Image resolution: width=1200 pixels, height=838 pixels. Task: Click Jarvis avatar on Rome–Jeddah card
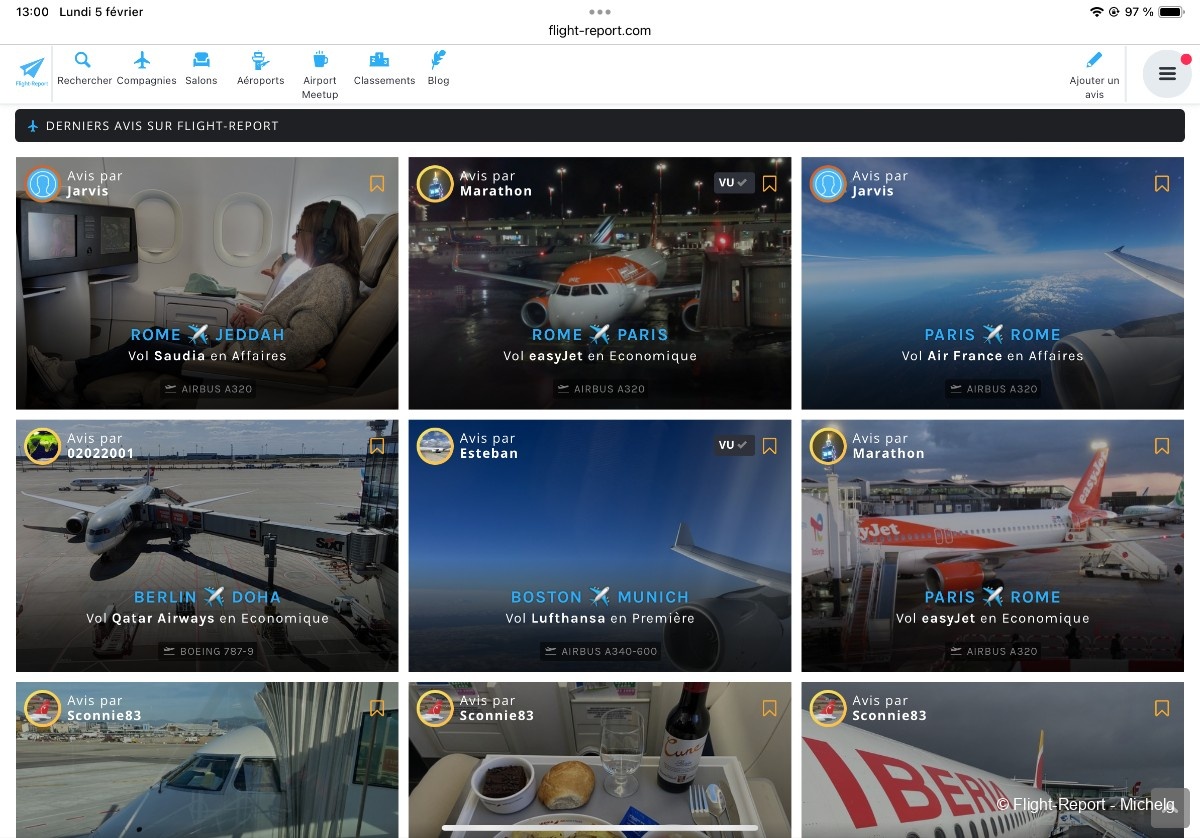point(43,184)
